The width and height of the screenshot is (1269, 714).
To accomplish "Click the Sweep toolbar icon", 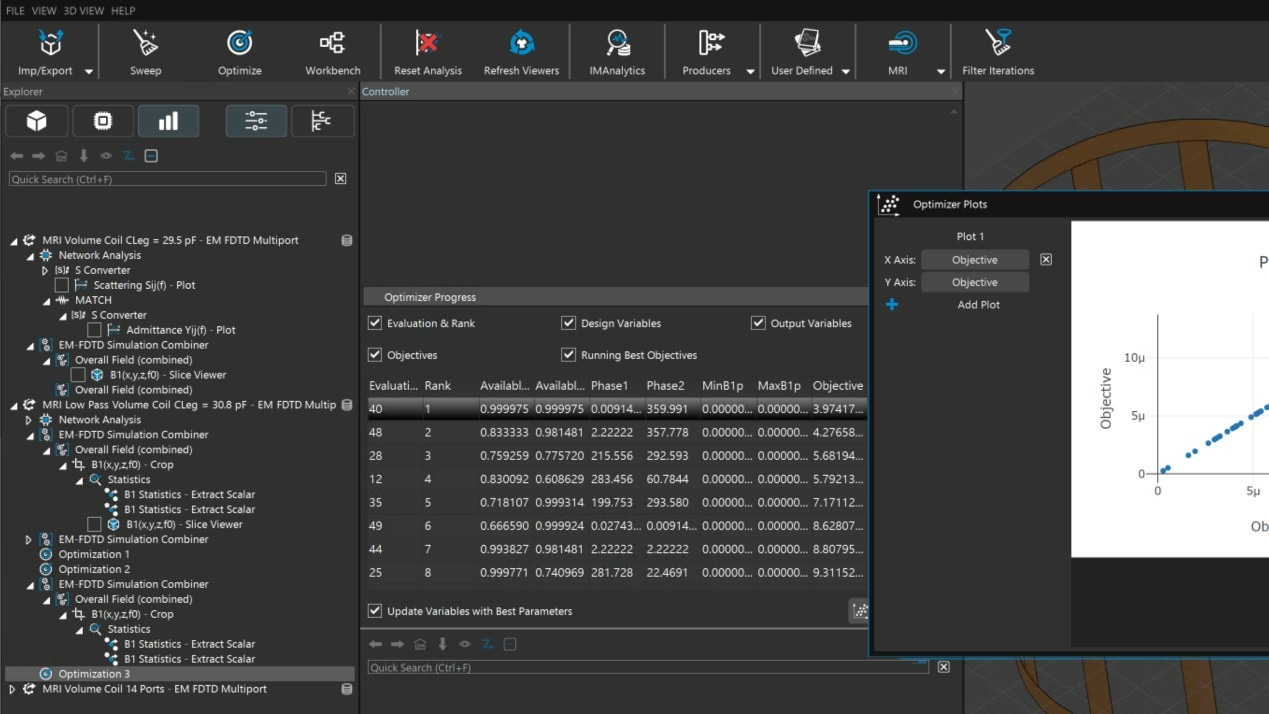I will [145, 44].
